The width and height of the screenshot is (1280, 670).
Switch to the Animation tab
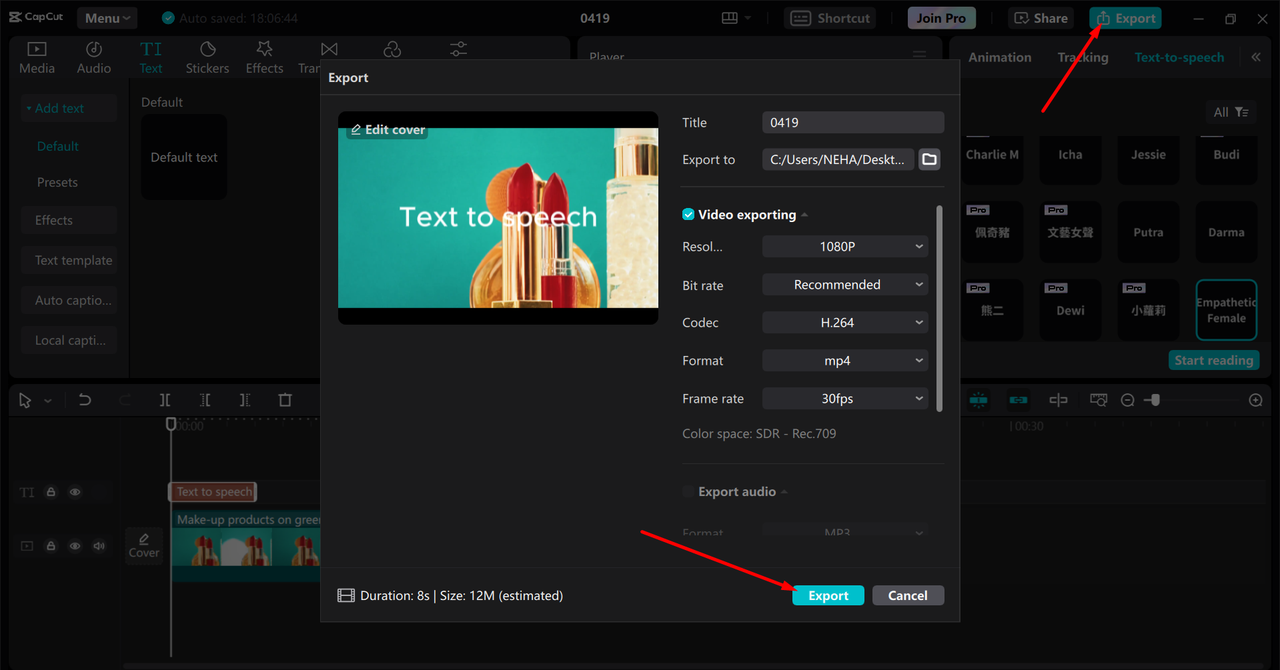tap(999, 57)
